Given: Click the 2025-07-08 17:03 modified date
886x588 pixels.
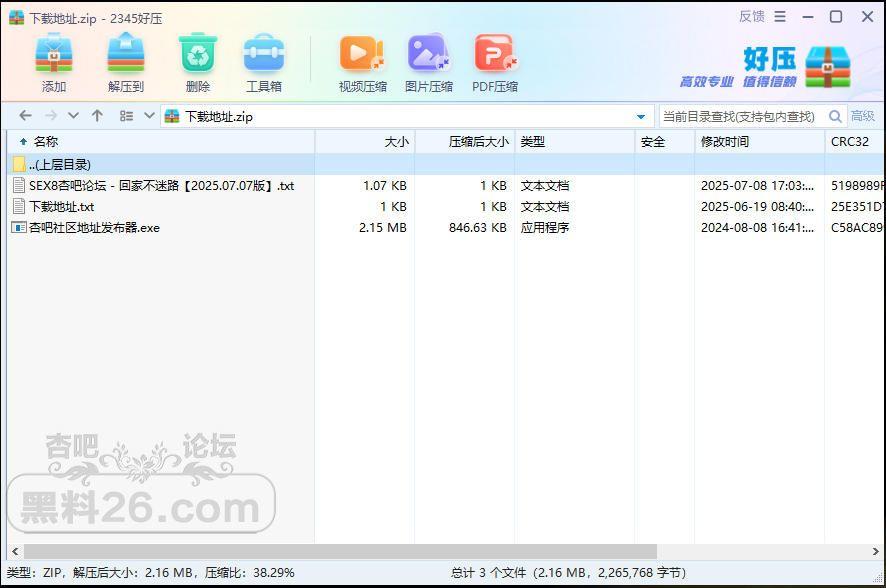Looking at the screenshot, I should tap(757, 185).
